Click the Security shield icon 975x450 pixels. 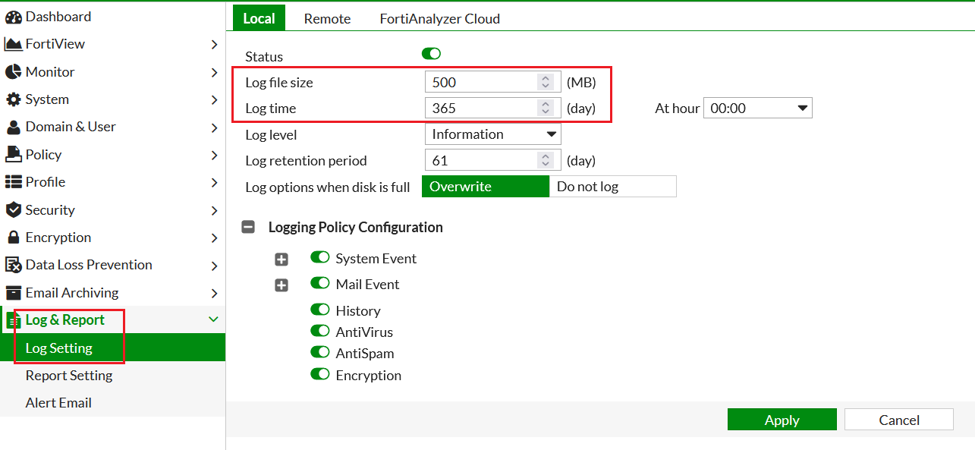pyautogui.click(x=13, y=210)
